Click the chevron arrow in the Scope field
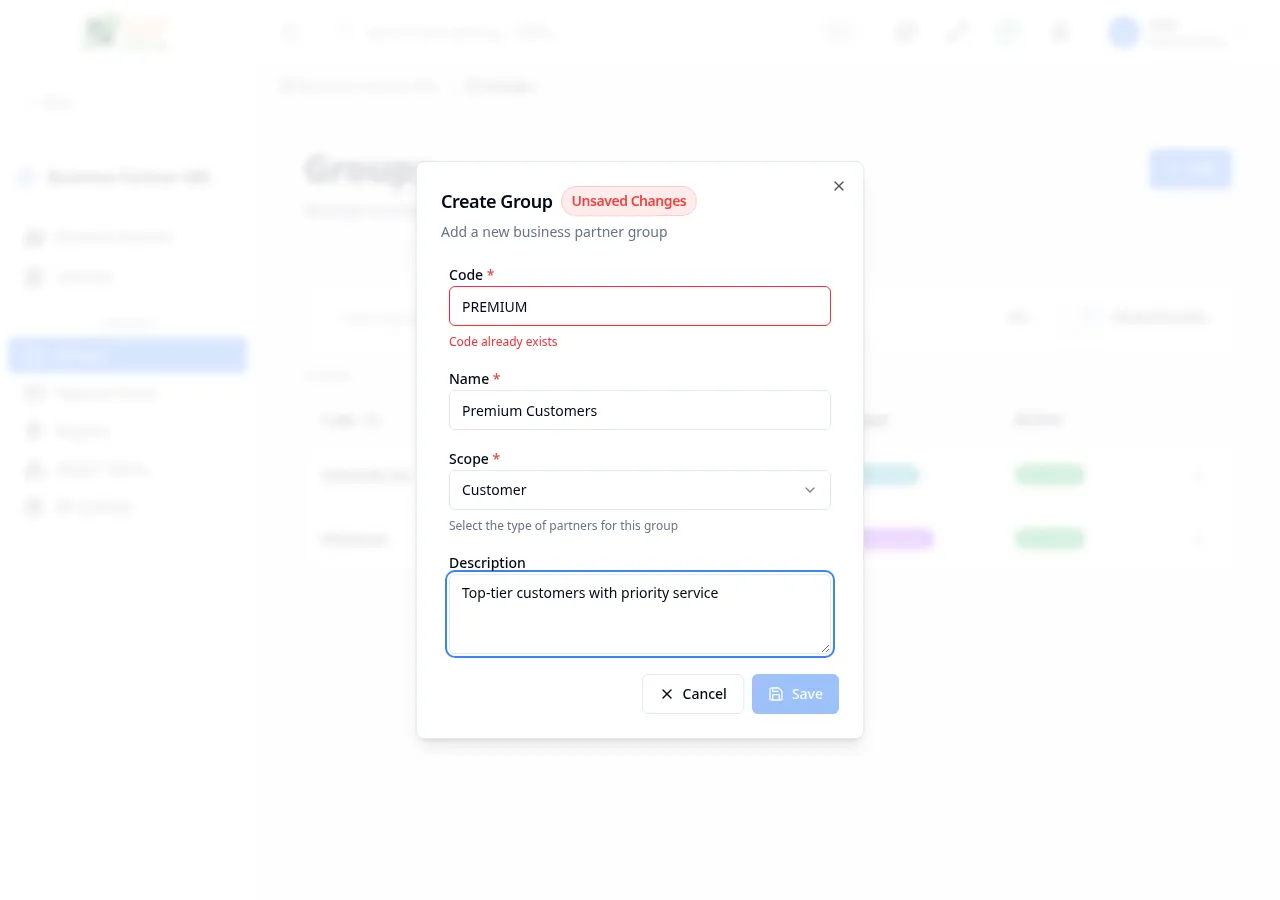This screenshot has height=900, width=1280. [810, 490]
